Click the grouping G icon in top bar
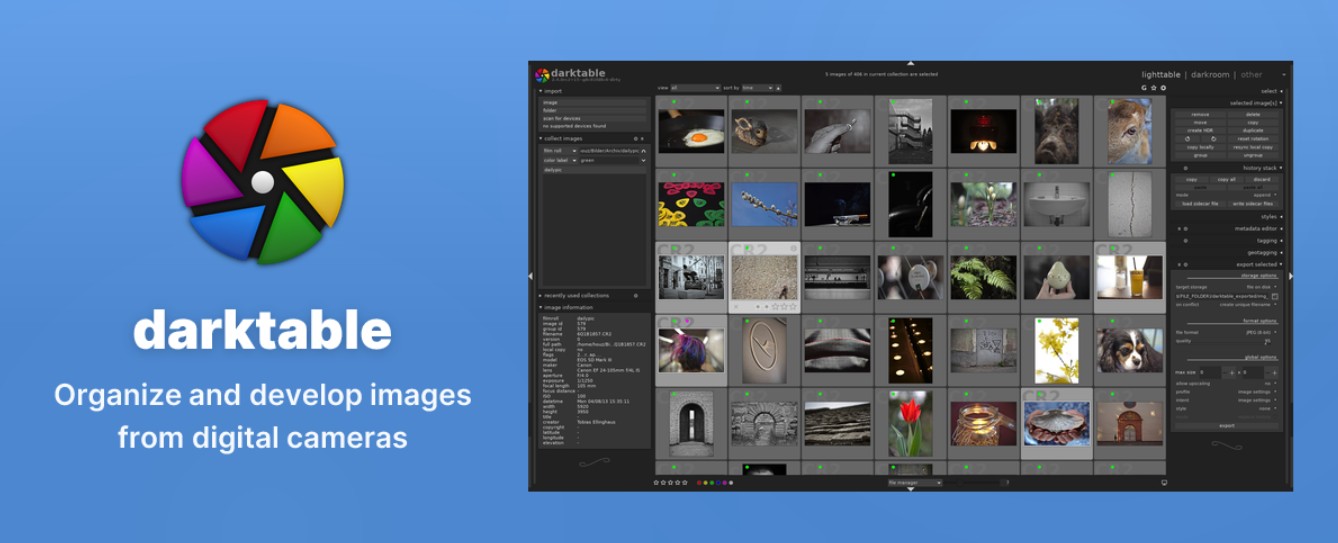 (x=1144, y=88)
